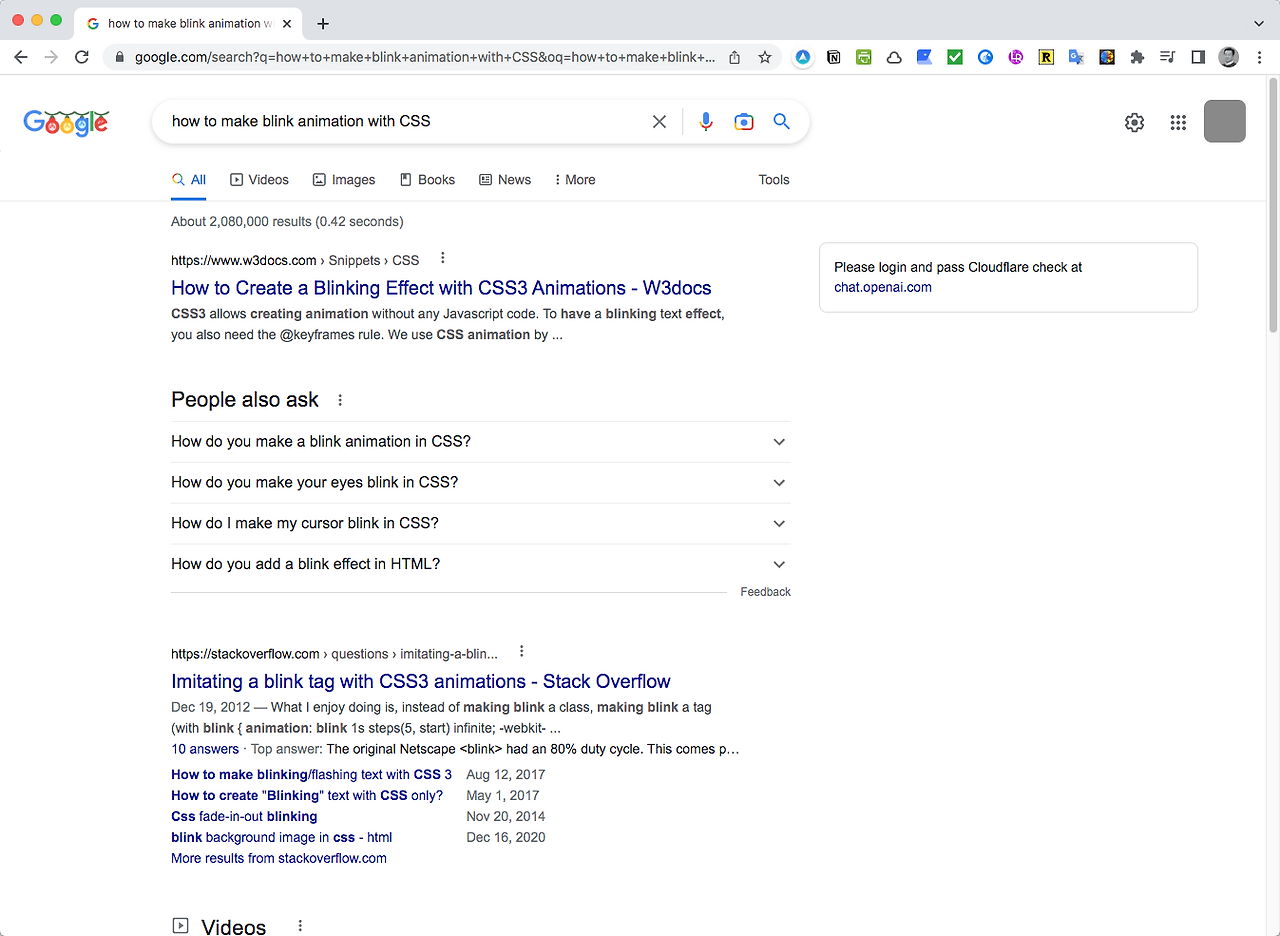Switch to the Images tab
The image size is (1280, 936).
coord(344,180)
